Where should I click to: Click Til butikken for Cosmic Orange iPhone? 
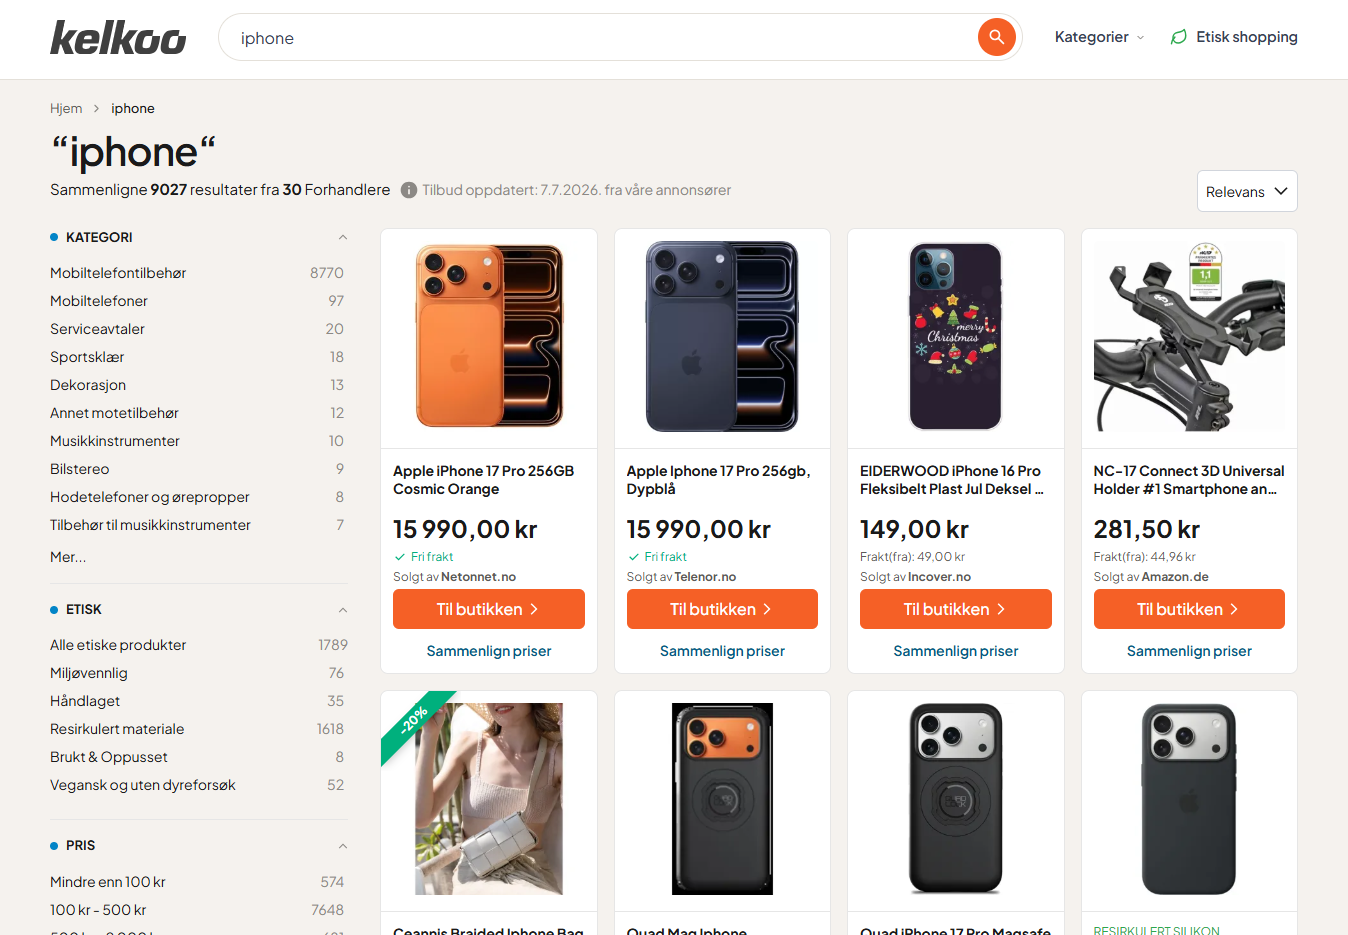point(489,609)
